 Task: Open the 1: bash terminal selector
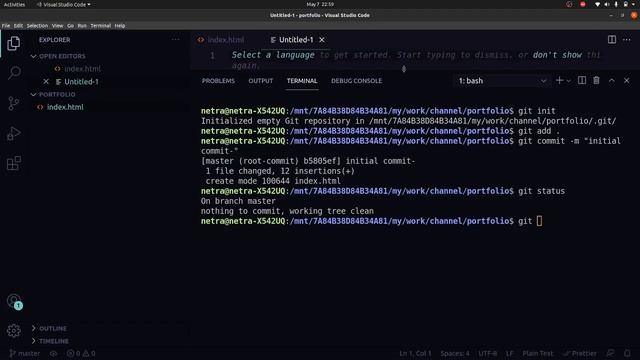(502, 81)
